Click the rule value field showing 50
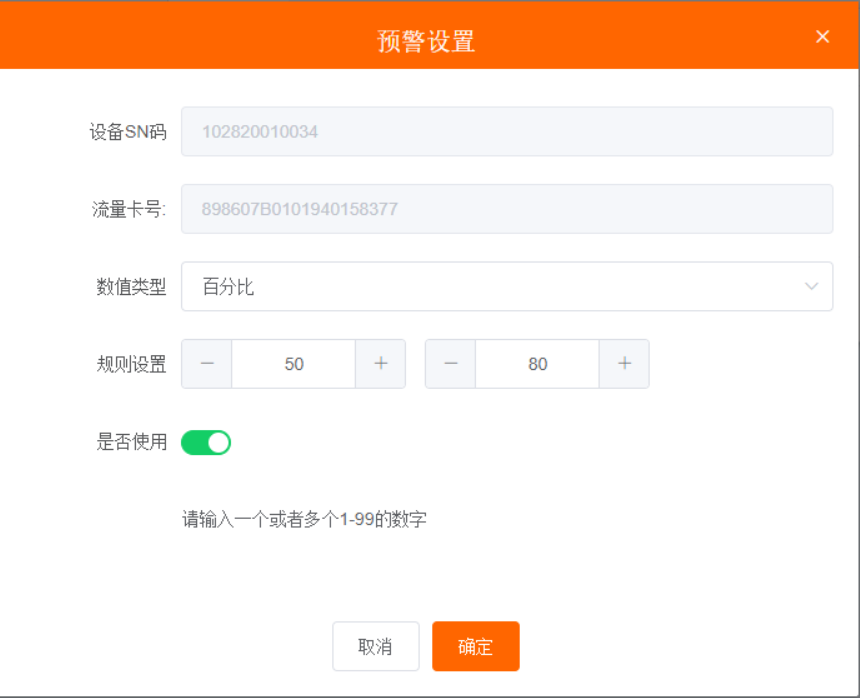Image resolution: width=860 pixels, height=698 pixels. (x=293, y=364)
